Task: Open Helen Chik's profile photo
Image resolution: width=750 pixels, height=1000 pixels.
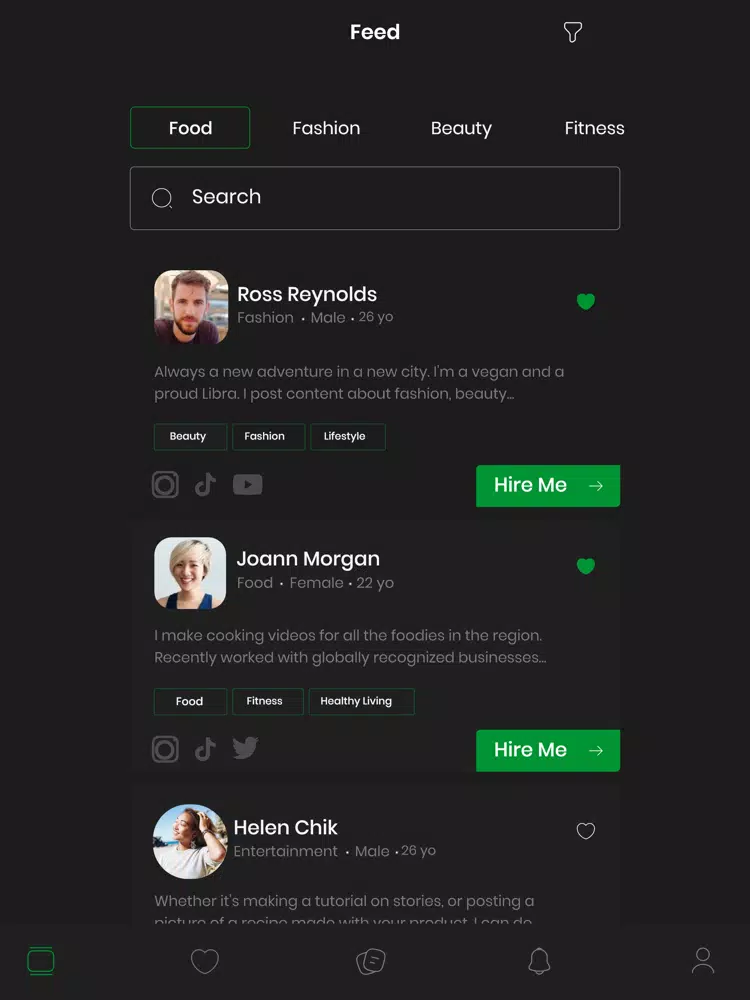Action: coord(190,841)
